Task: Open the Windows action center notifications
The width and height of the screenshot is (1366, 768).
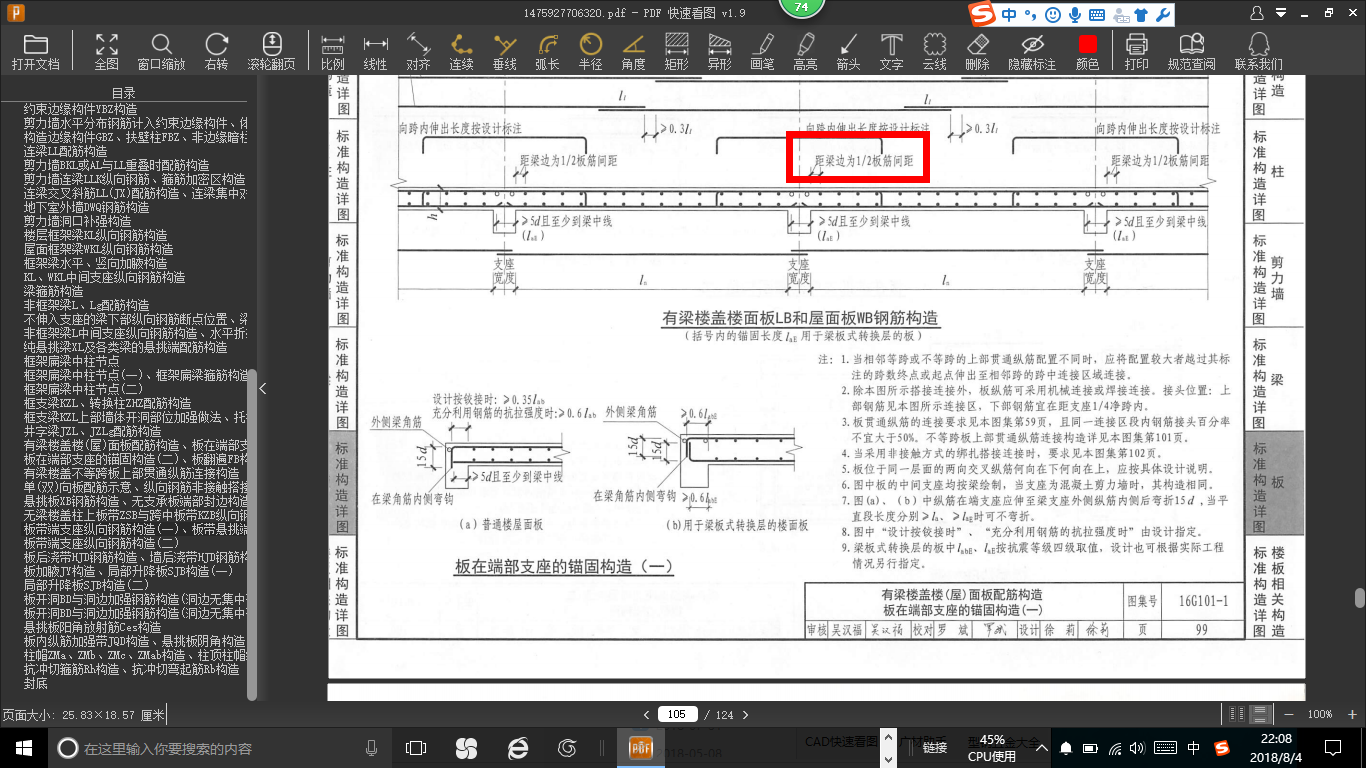Action: (1333, 747)
